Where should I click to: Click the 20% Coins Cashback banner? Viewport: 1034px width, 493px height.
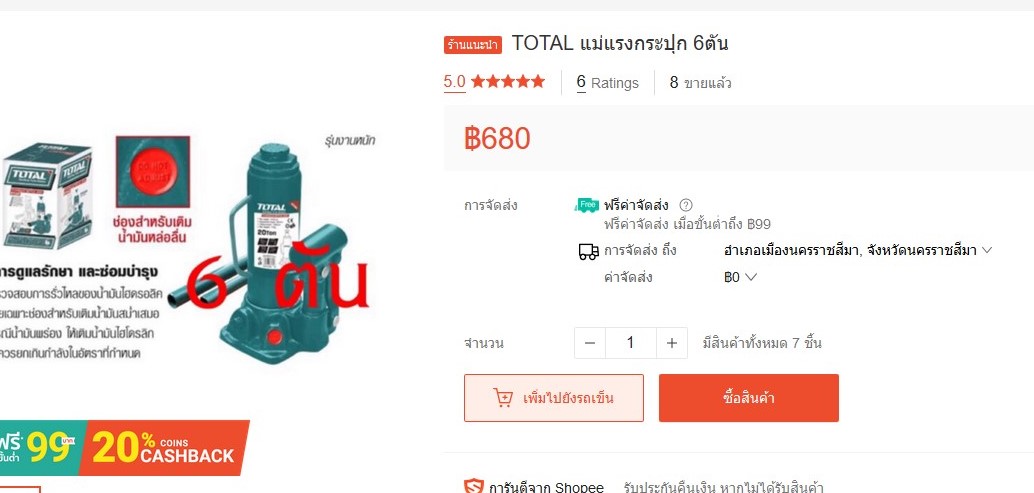point(165,448)
